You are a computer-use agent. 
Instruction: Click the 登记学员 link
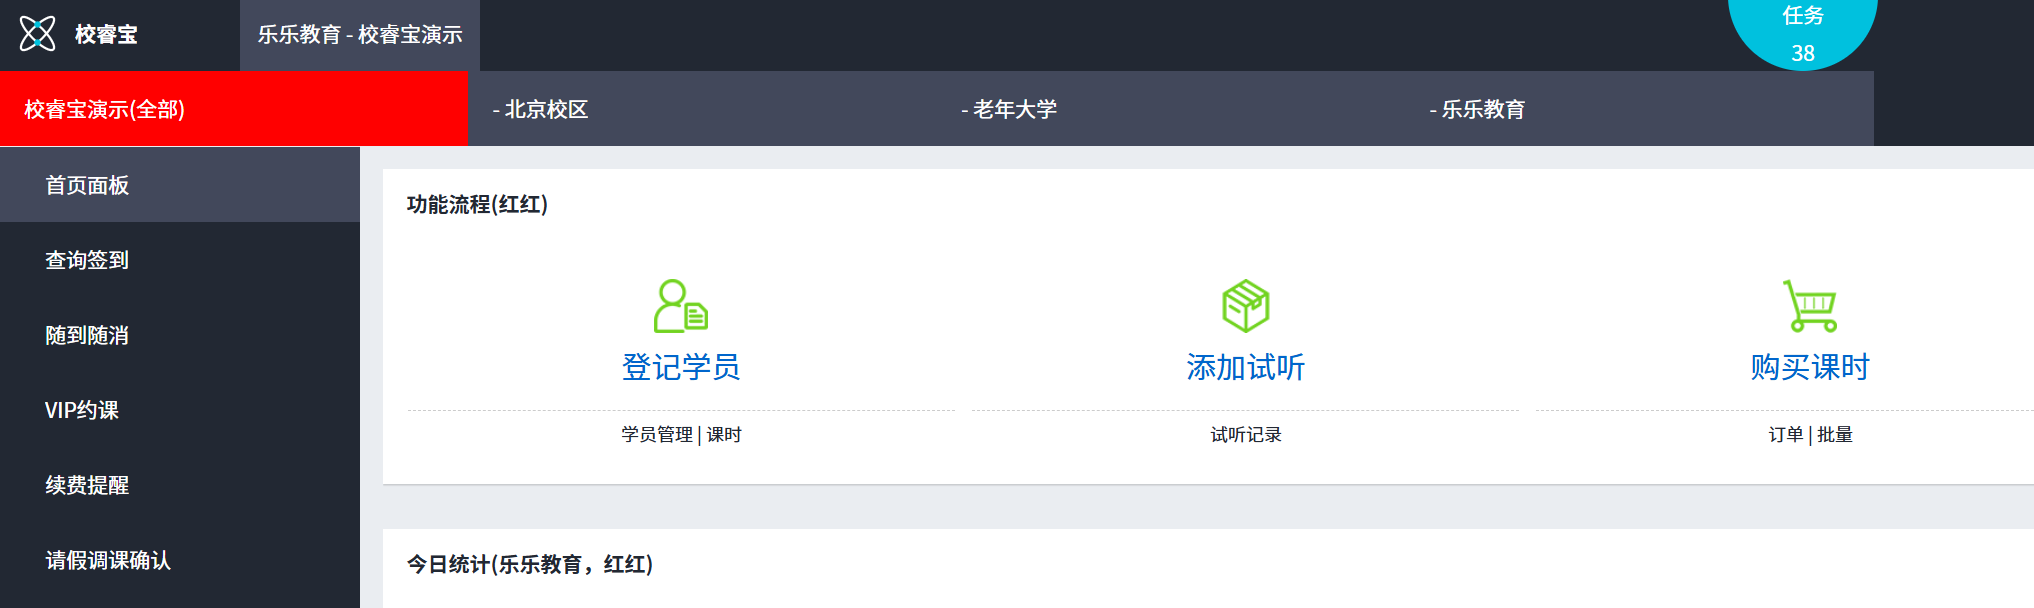[x=681, y=367]
